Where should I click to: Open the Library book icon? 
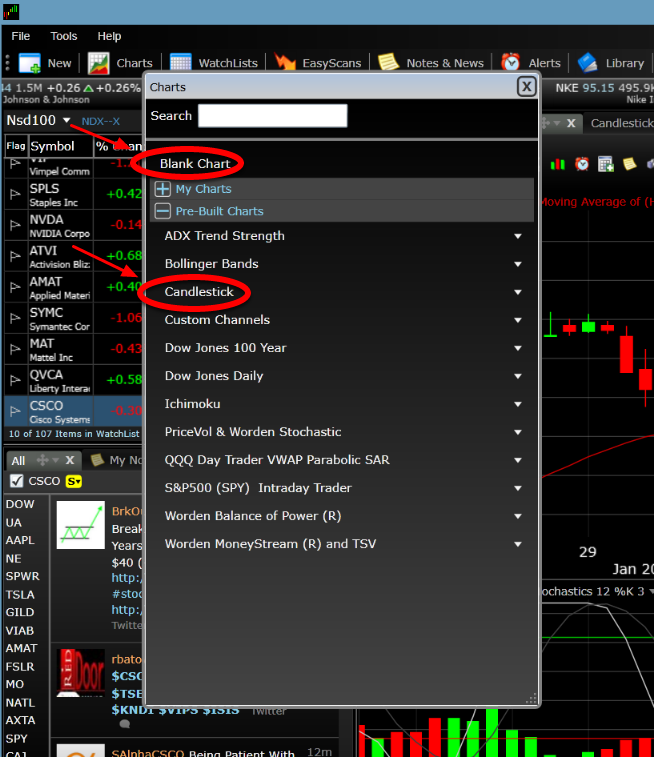[587, 63]
